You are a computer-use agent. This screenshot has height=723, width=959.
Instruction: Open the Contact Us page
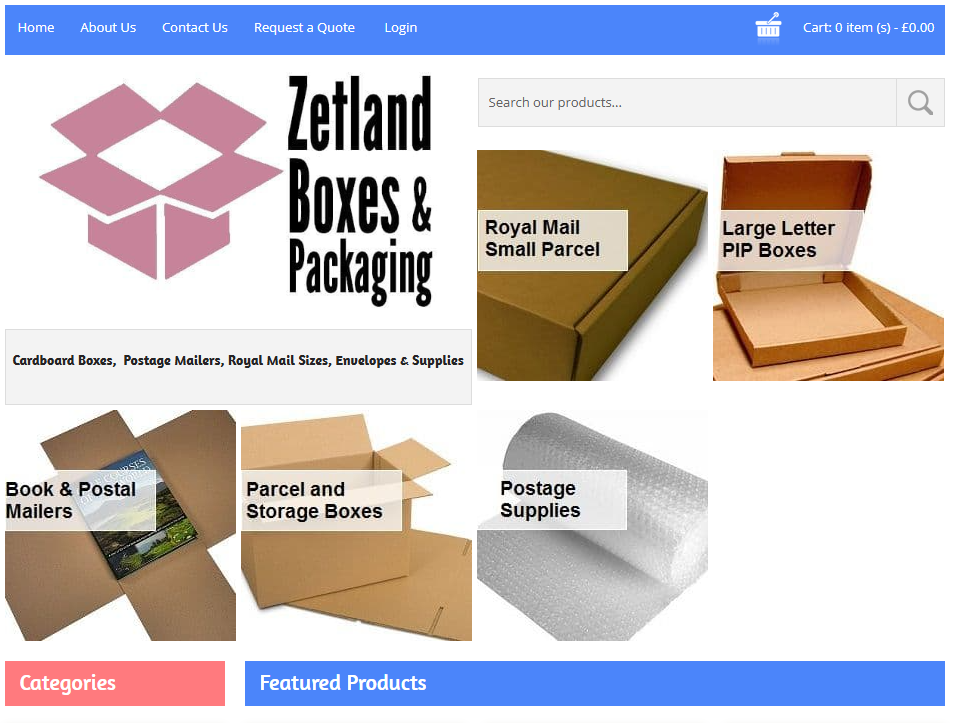[x=194, y=28]
